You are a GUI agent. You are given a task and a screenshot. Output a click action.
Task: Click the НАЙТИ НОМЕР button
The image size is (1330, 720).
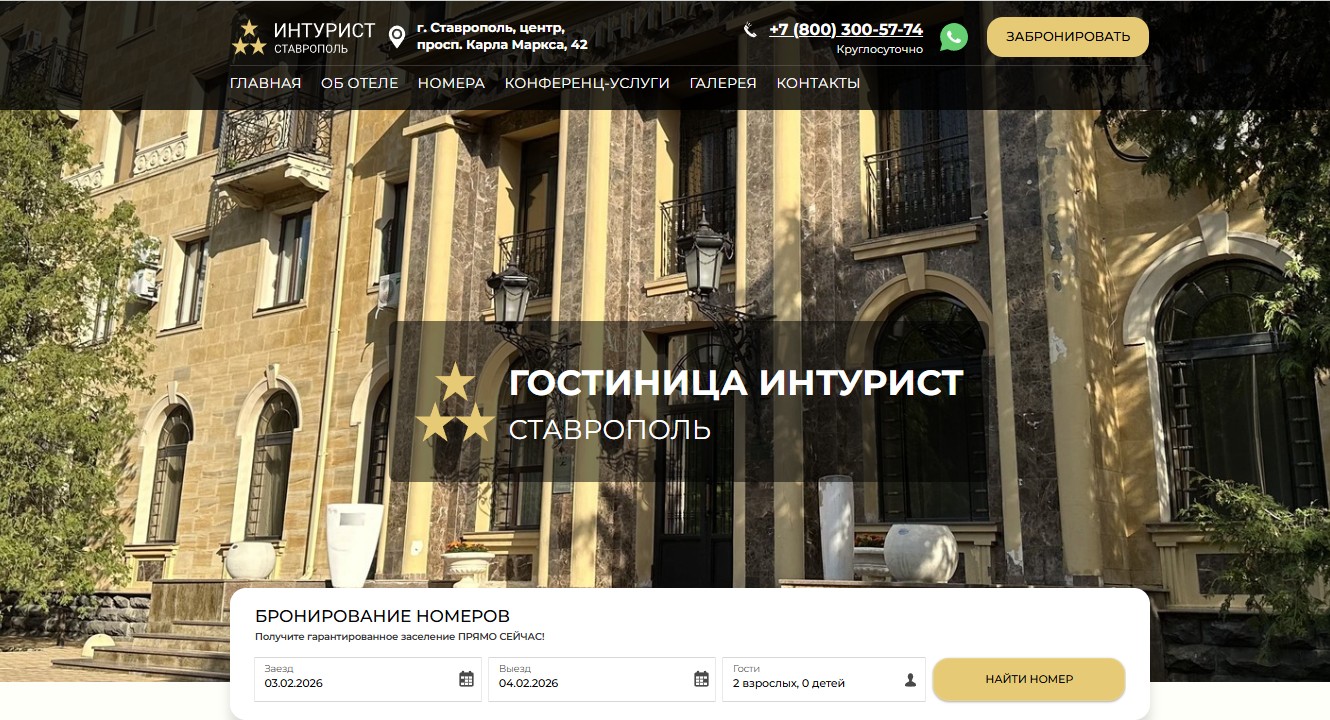[x=1028, y=679]
